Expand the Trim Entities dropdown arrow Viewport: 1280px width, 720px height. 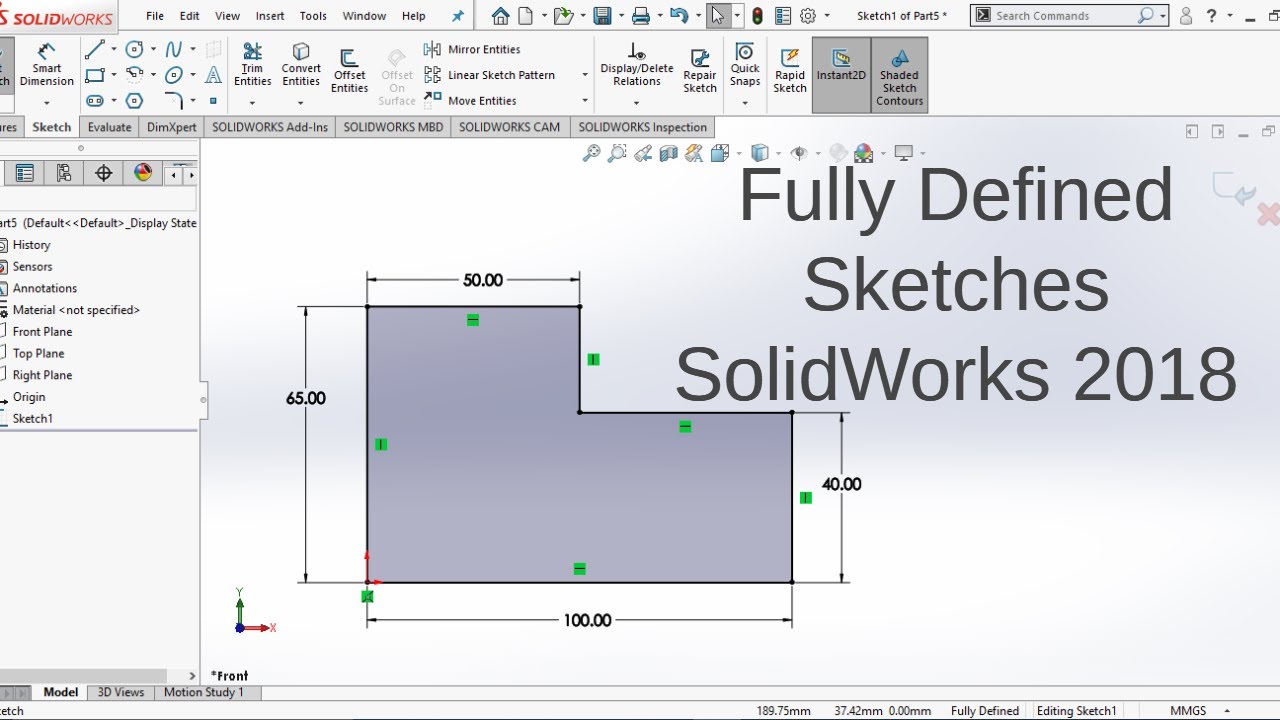252,102
